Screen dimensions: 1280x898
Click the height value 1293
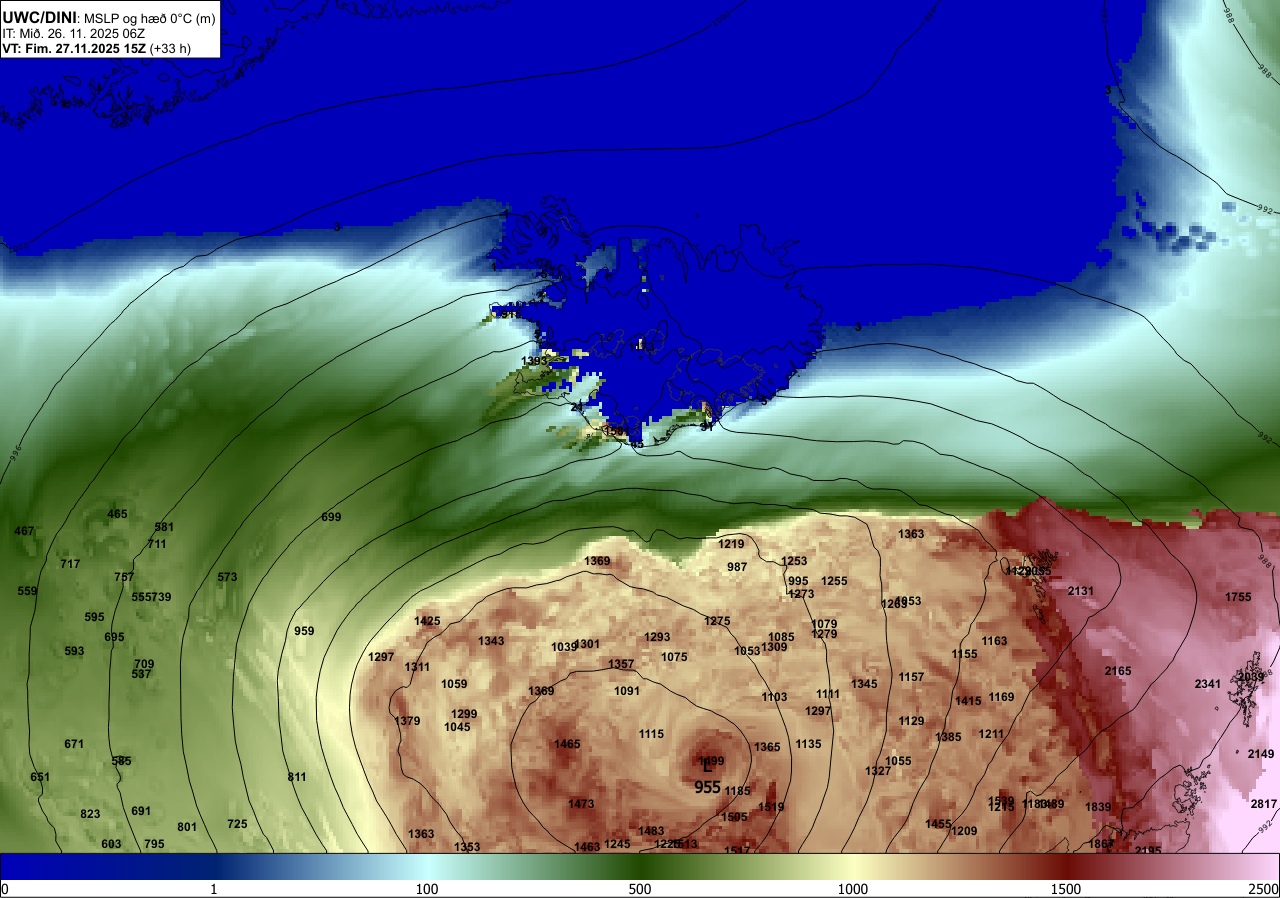tap(657, 637)
